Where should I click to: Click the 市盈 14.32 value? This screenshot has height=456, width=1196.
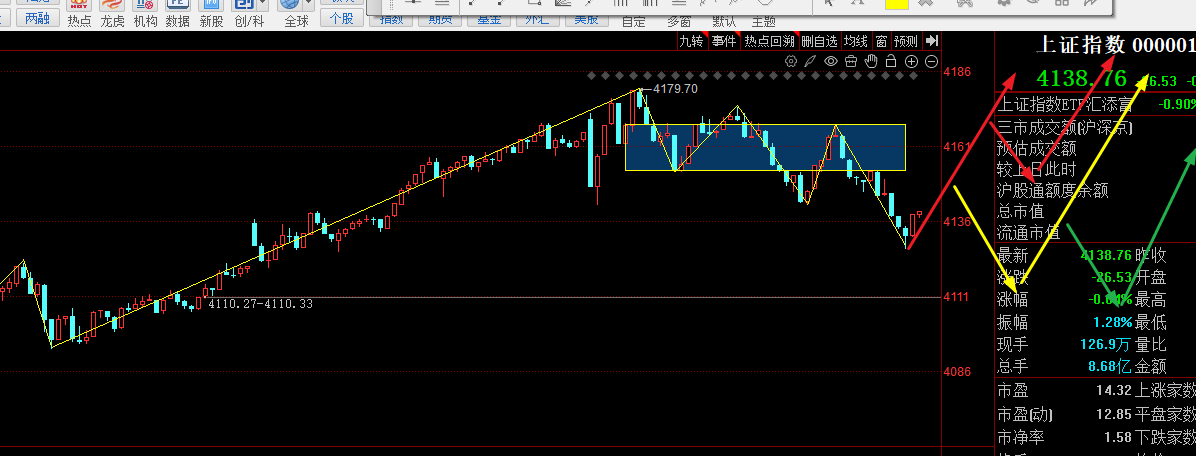pos(1114,390)
